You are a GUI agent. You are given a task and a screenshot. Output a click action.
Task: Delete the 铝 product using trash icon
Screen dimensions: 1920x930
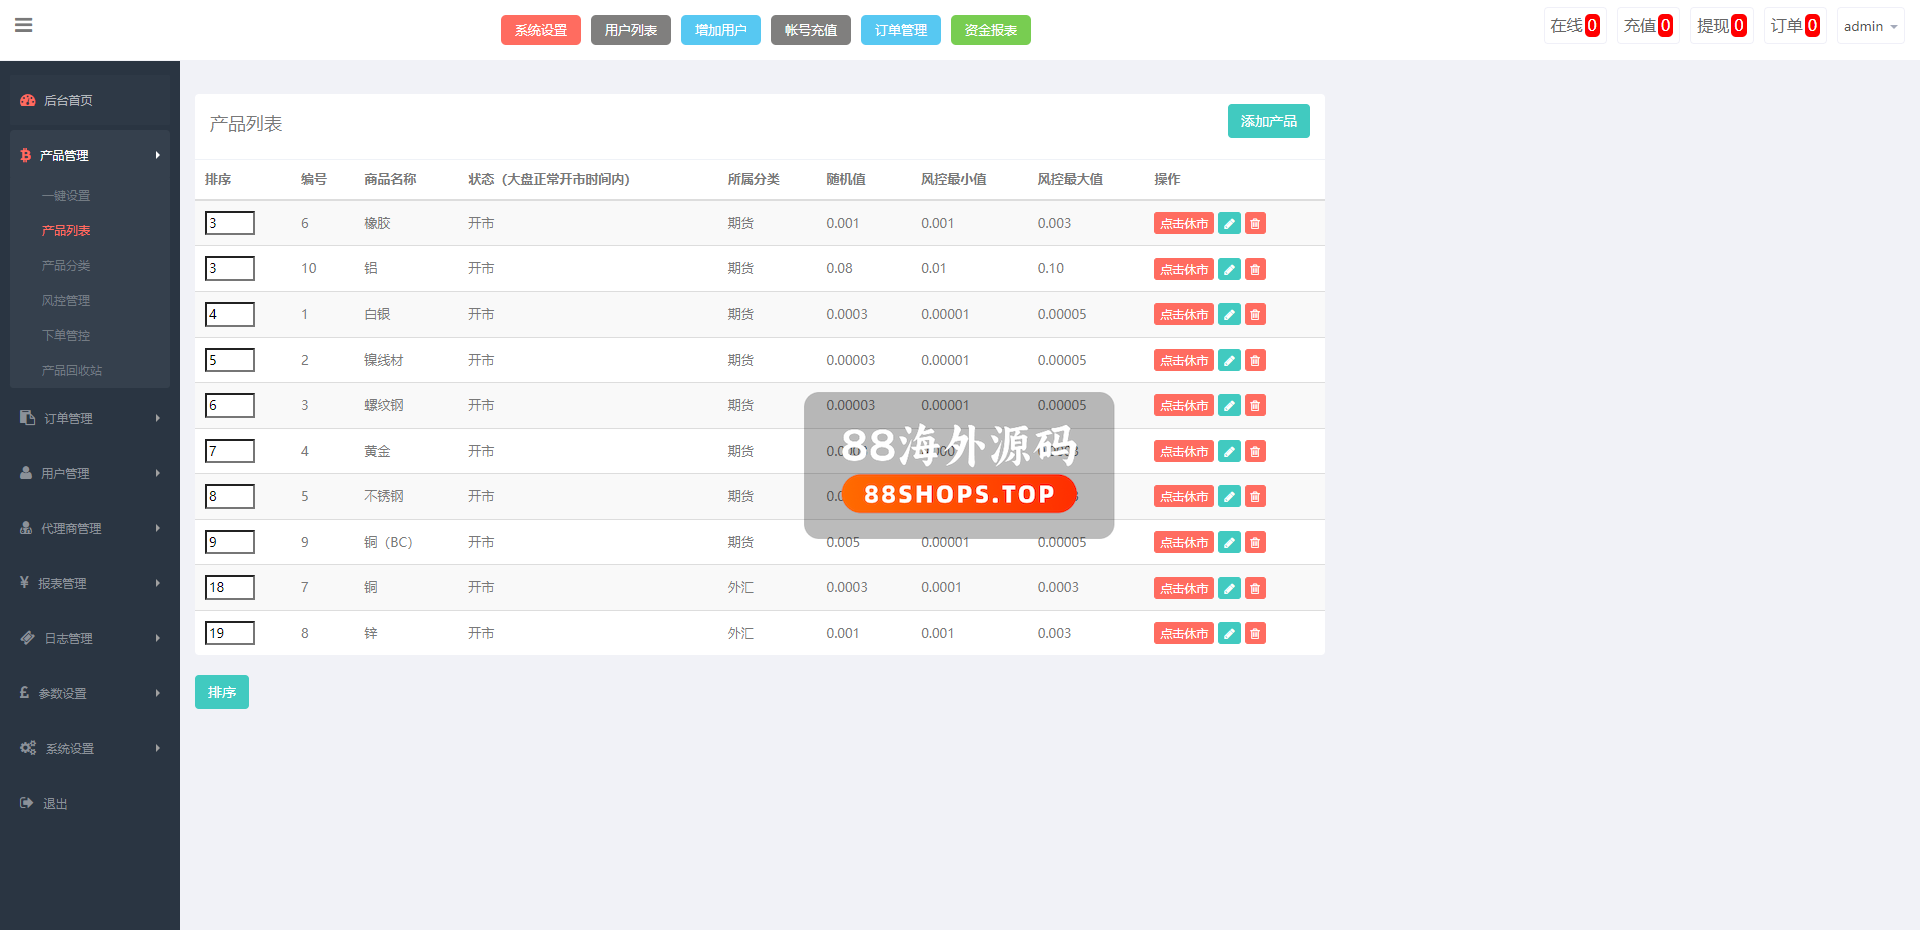1255,269
